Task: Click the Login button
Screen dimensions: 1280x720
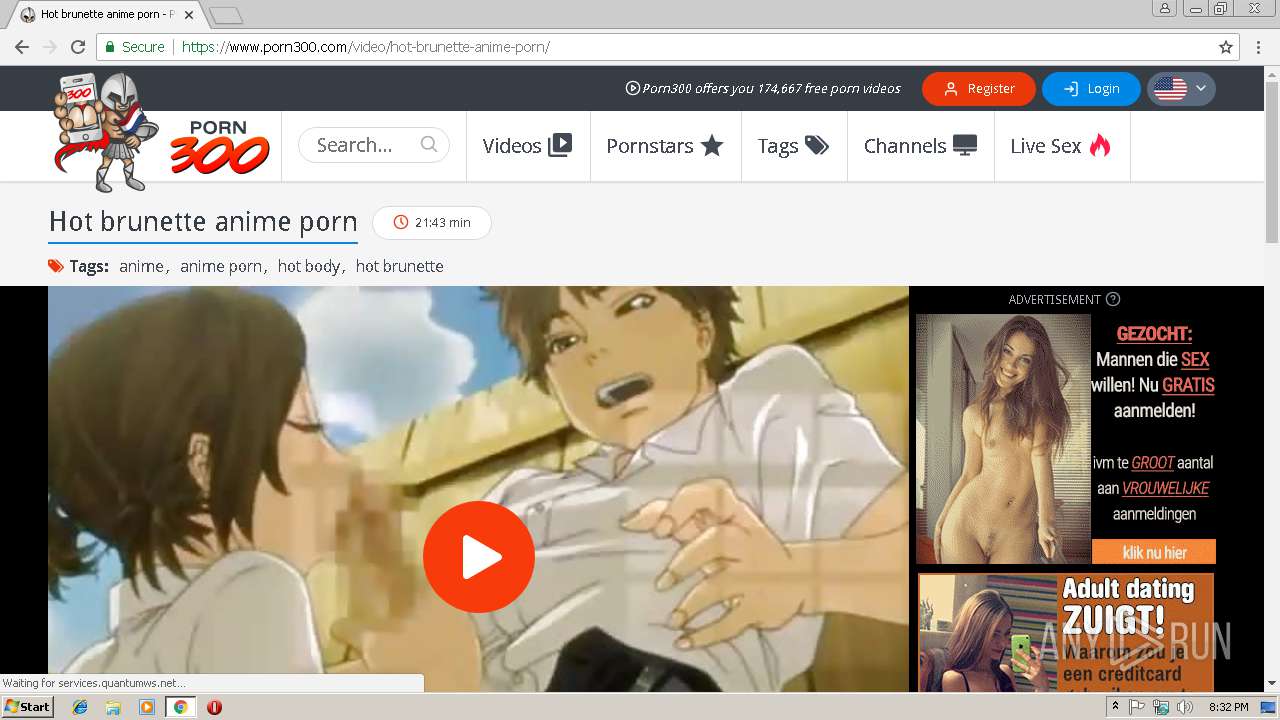Action: [1091, 89]
